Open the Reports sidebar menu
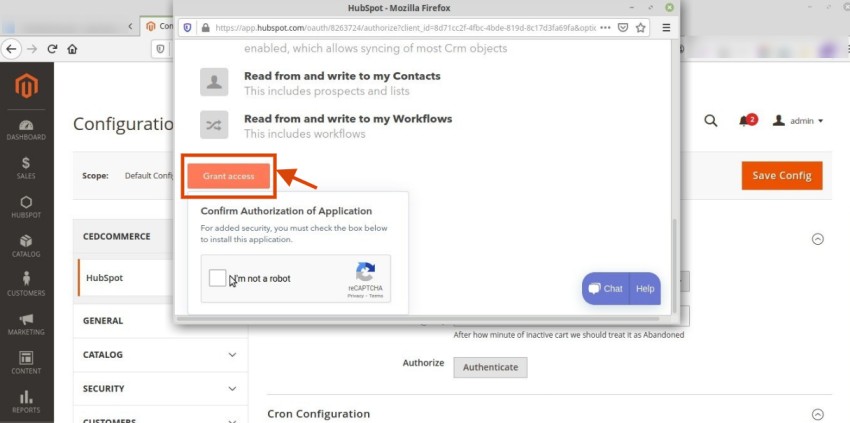Viewport: 850px width, 423px height. click(26, 402)
